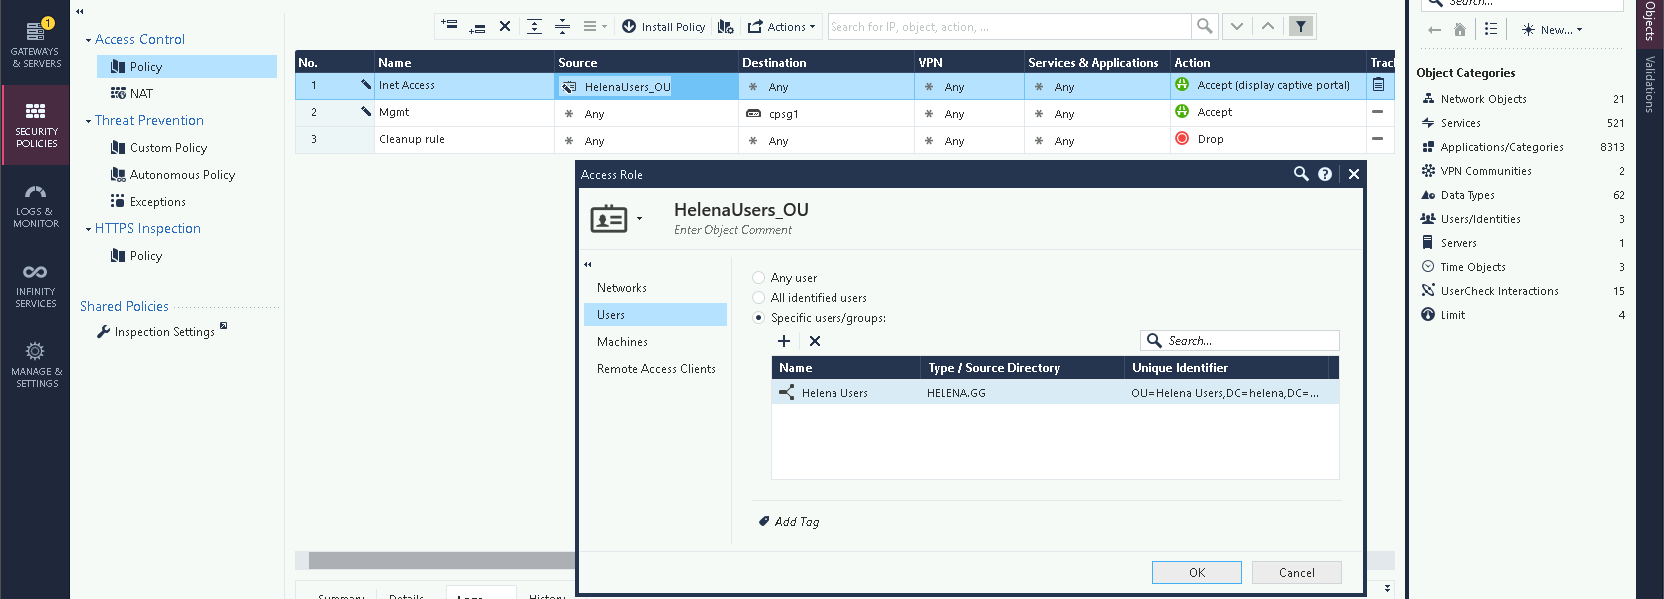
Task: Open the Actions dropdown menu
Action: pos(782,27)
